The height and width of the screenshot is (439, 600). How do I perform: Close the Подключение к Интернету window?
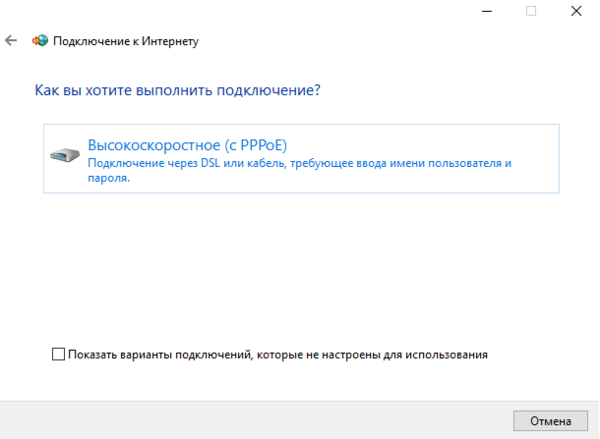pos(576,11)
